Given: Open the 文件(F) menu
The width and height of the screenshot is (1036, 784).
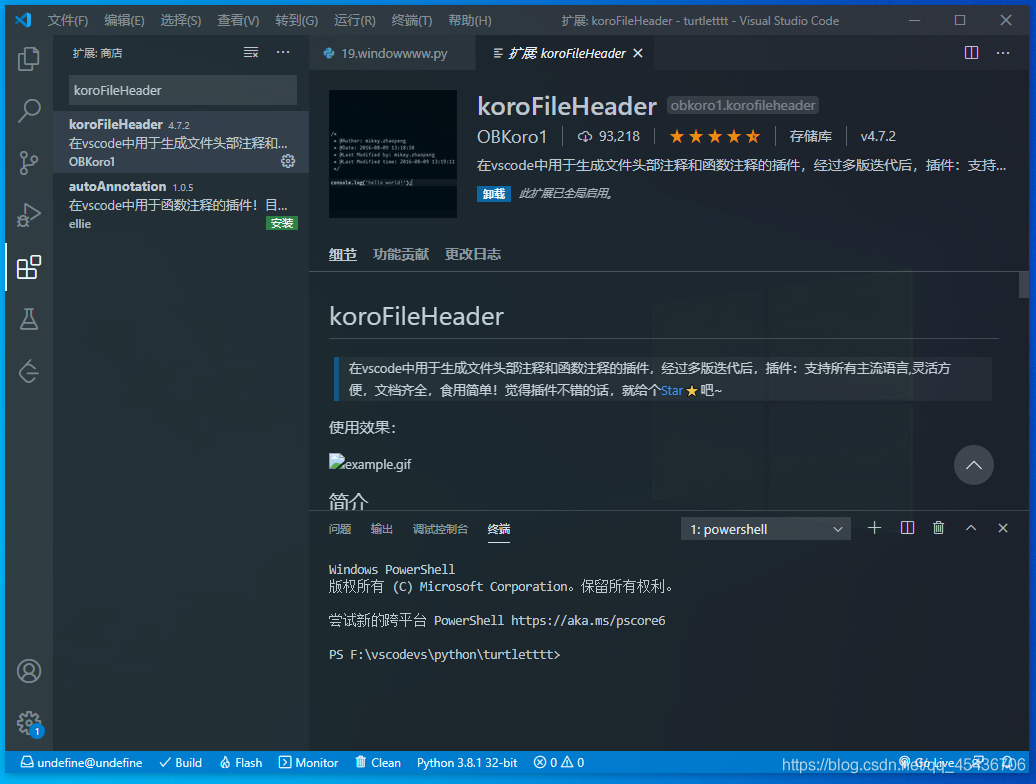Looking at the screenshot, I should [67, 20].
